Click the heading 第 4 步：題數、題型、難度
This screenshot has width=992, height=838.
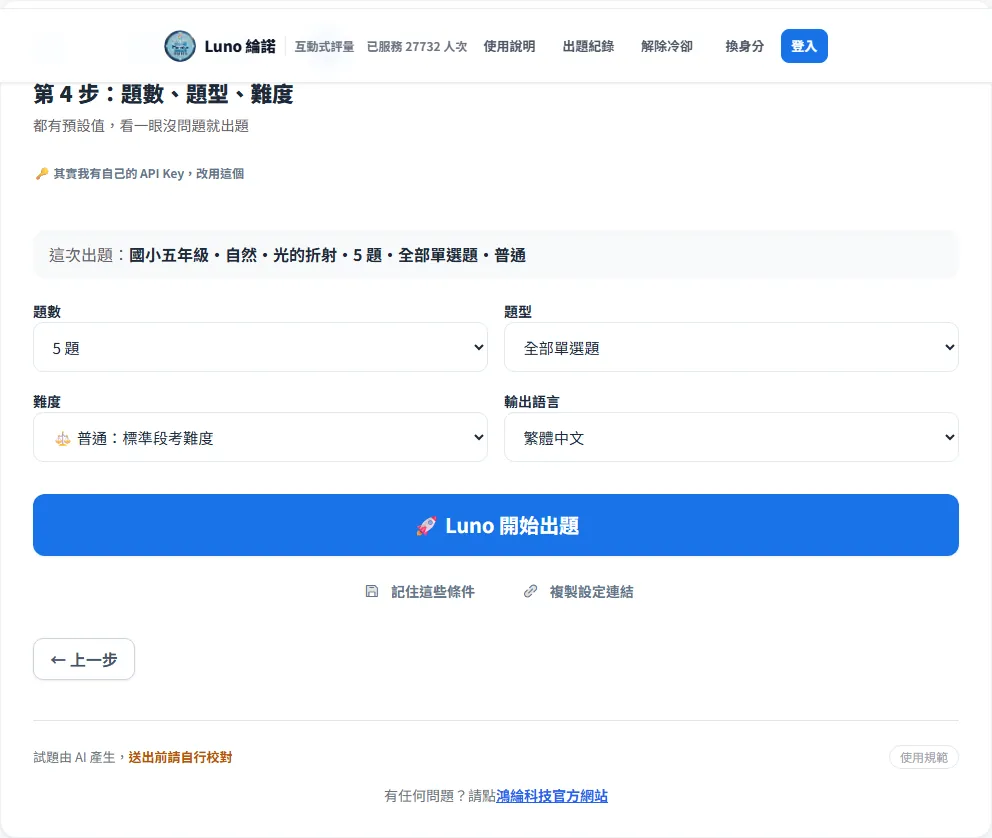coord(163,94)
